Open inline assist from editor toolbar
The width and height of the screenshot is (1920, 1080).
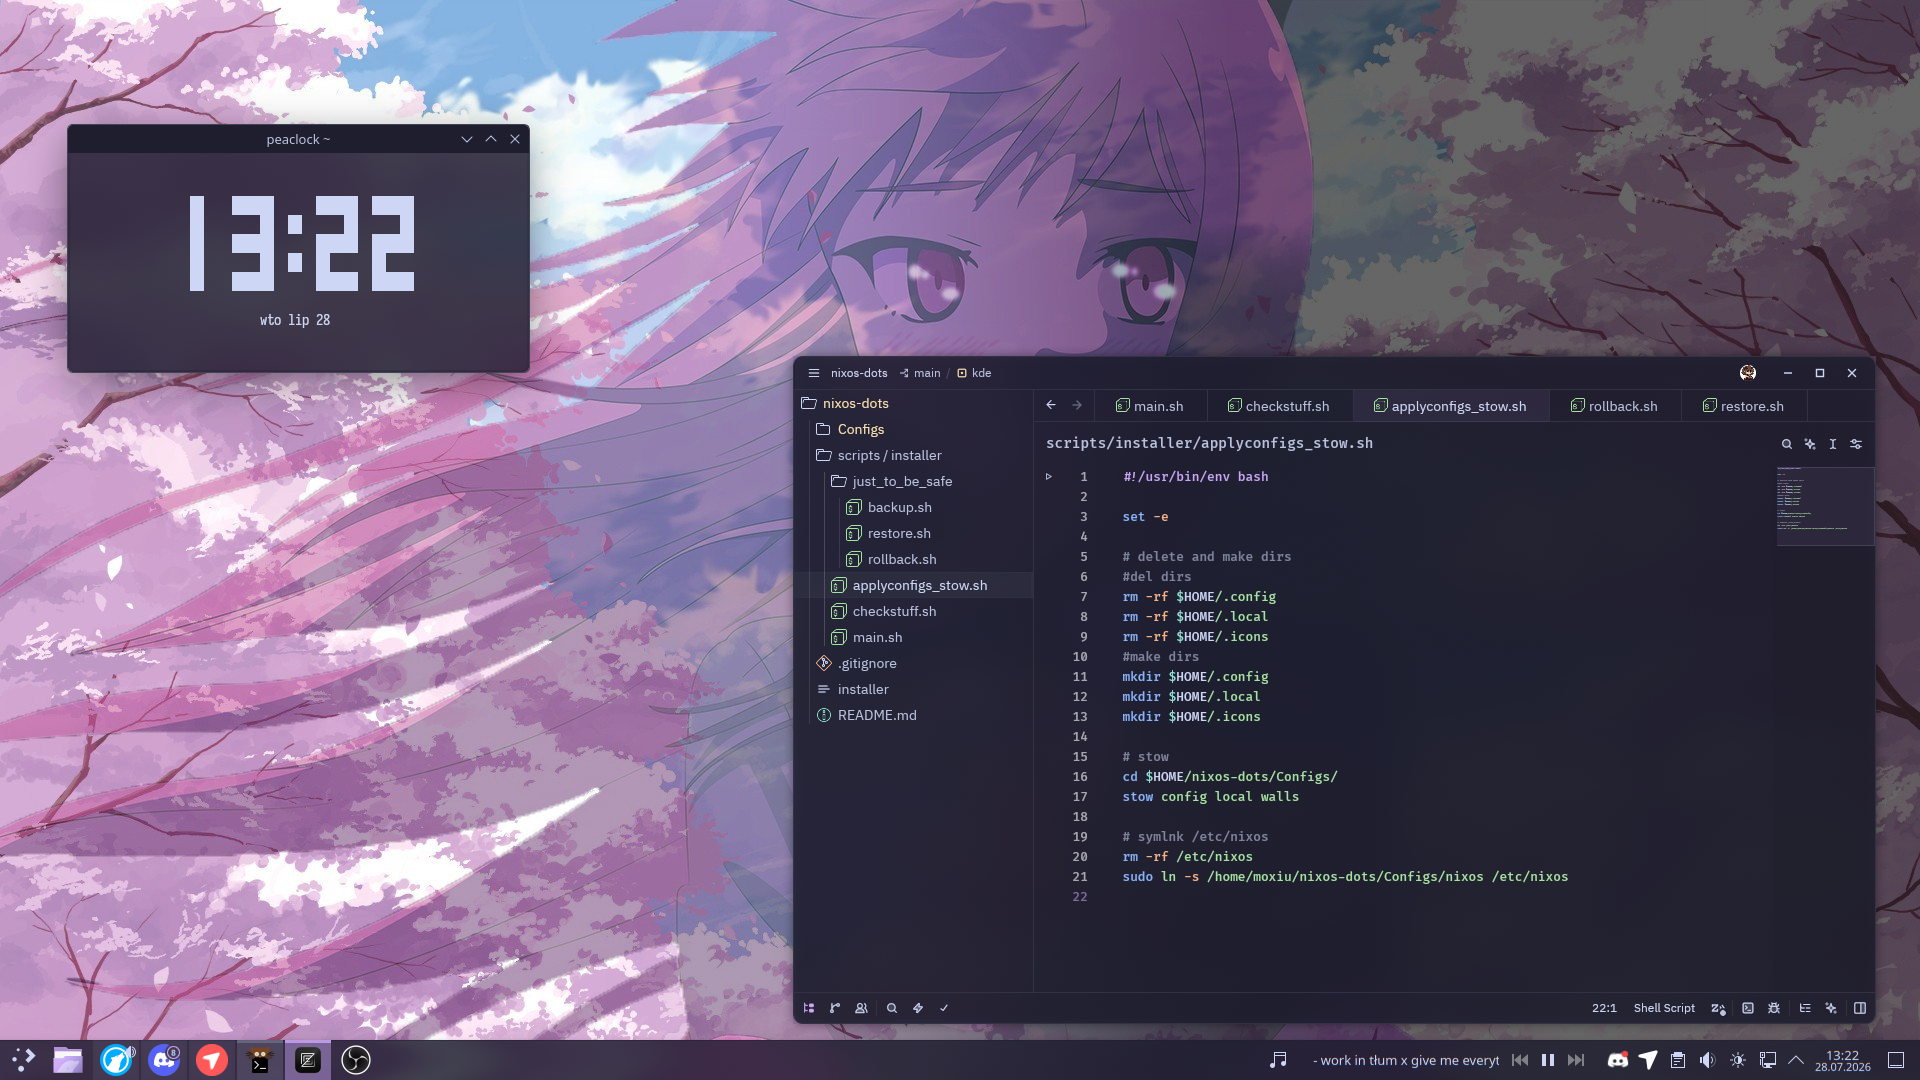click(1810, 444)
